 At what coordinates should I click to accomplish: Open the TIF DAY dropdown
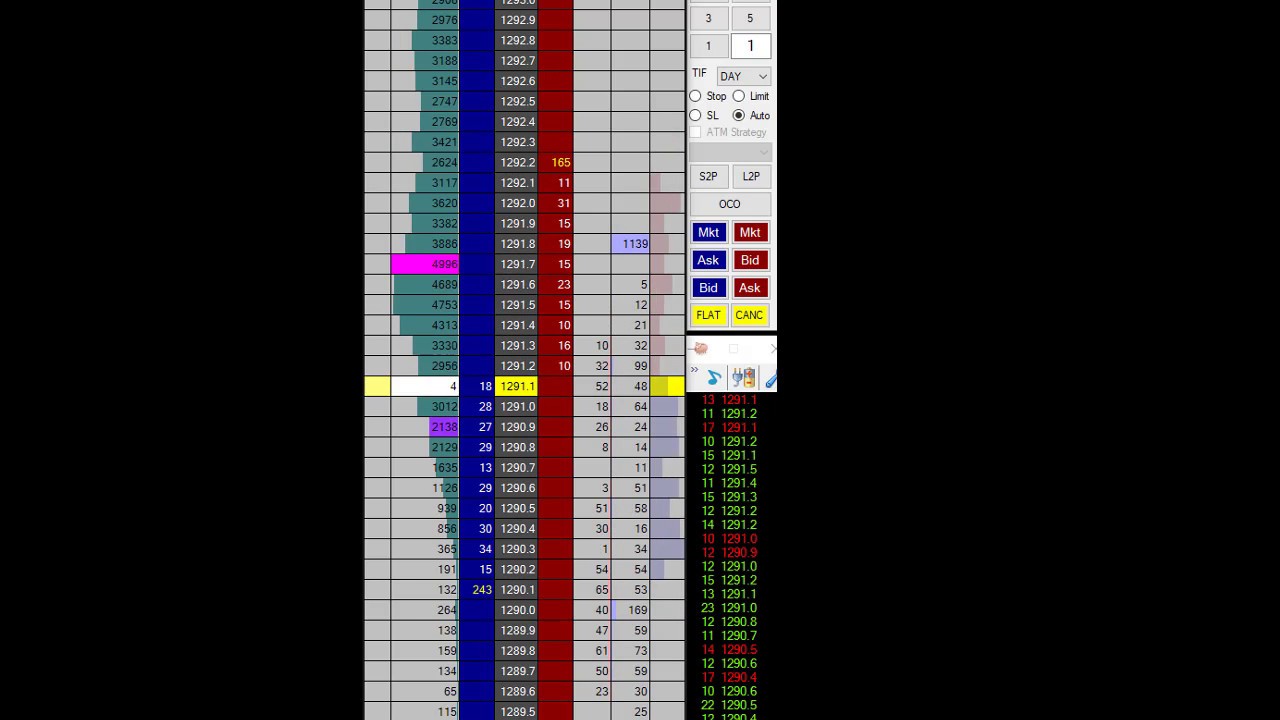point(744,76)
